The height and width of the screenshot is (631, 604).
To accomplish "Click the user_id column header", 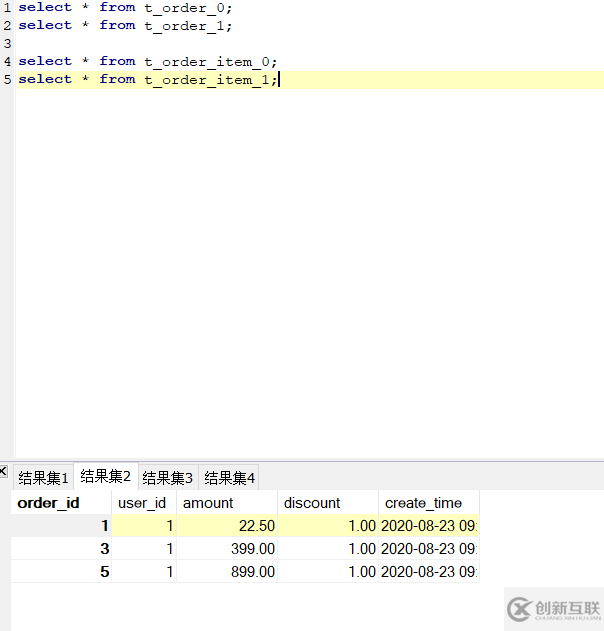I will [x=142, y=503].
